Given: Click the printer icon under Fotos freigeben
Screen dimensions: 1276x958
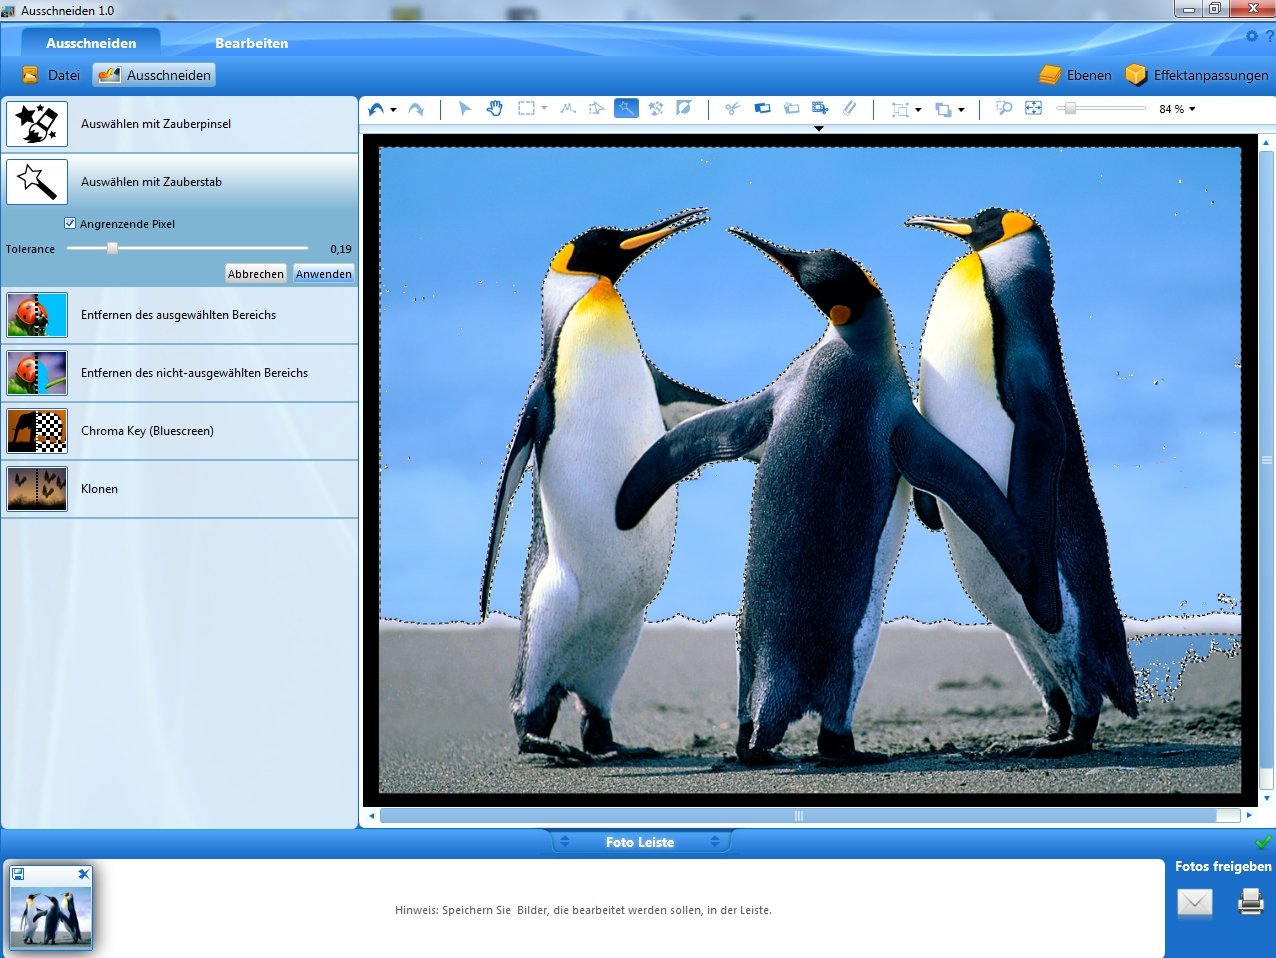Looking at the screenshot, I should [x=1251, y=902].
